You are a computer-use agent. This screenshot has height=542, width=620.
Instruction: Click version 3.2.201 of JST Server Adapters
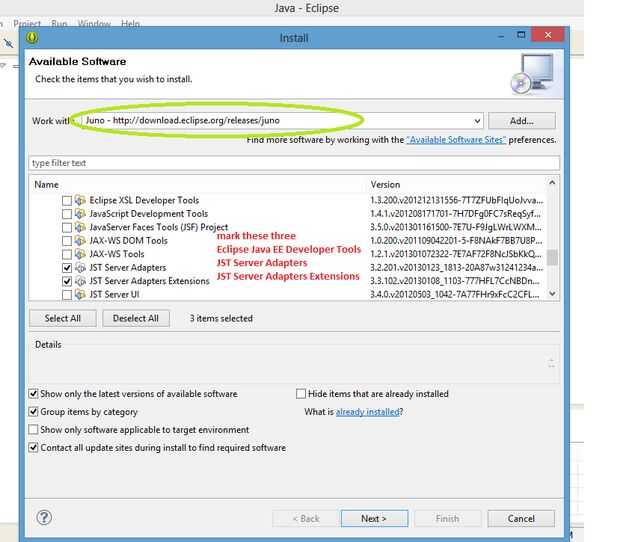(456, 268)
